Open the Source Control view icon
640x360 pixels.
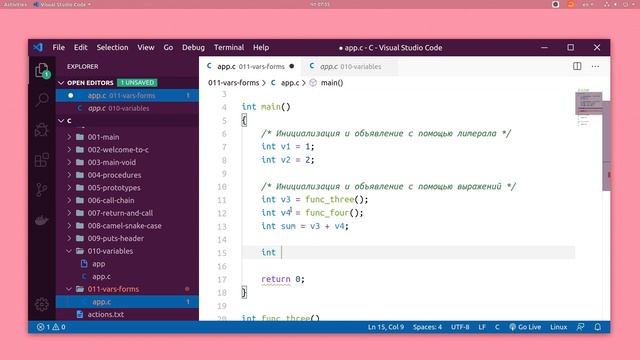(42, 190)
